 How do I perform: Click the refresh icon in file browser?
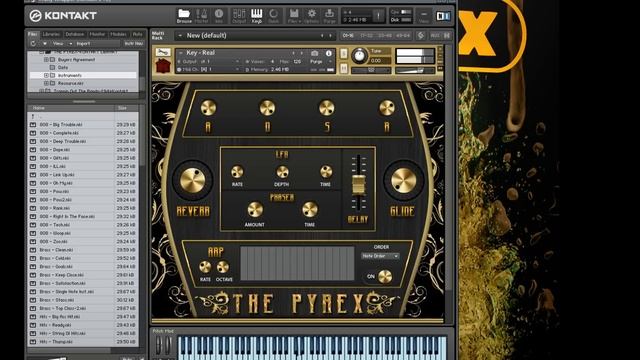[x=33, y=43]
